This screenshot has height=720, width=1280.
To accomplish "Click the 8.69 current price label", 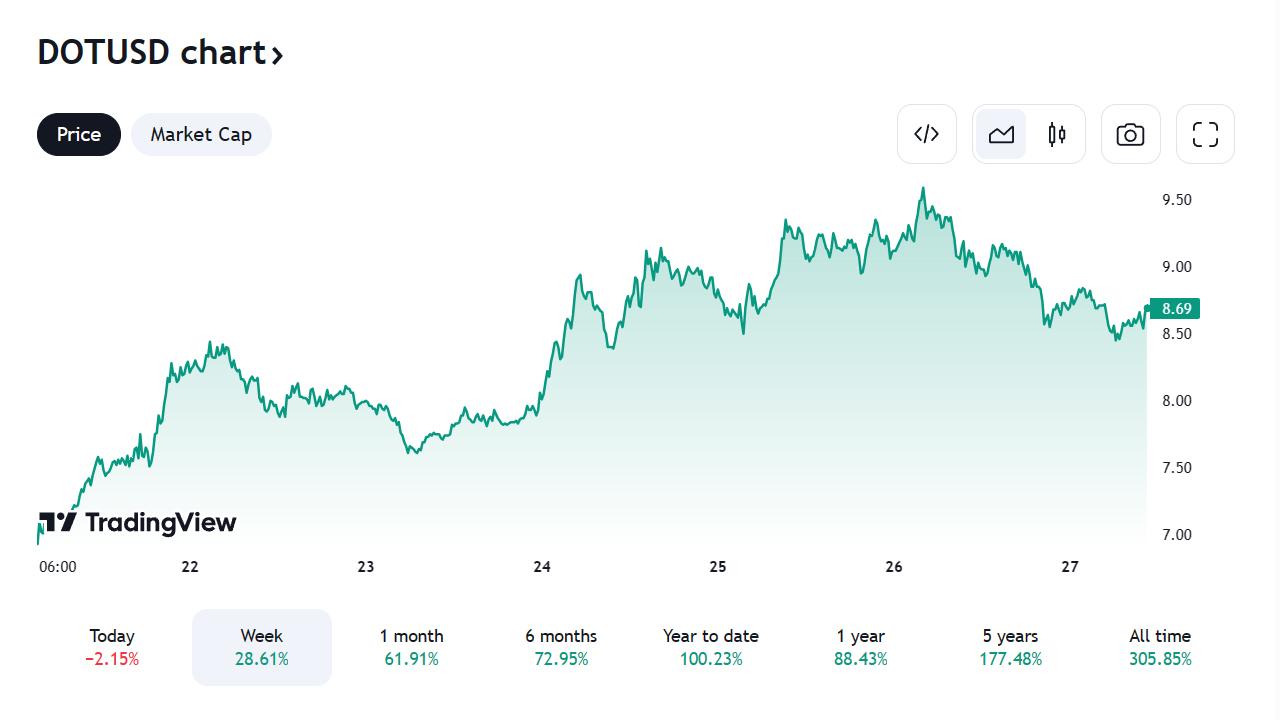I will click(x=1175, y=309).
